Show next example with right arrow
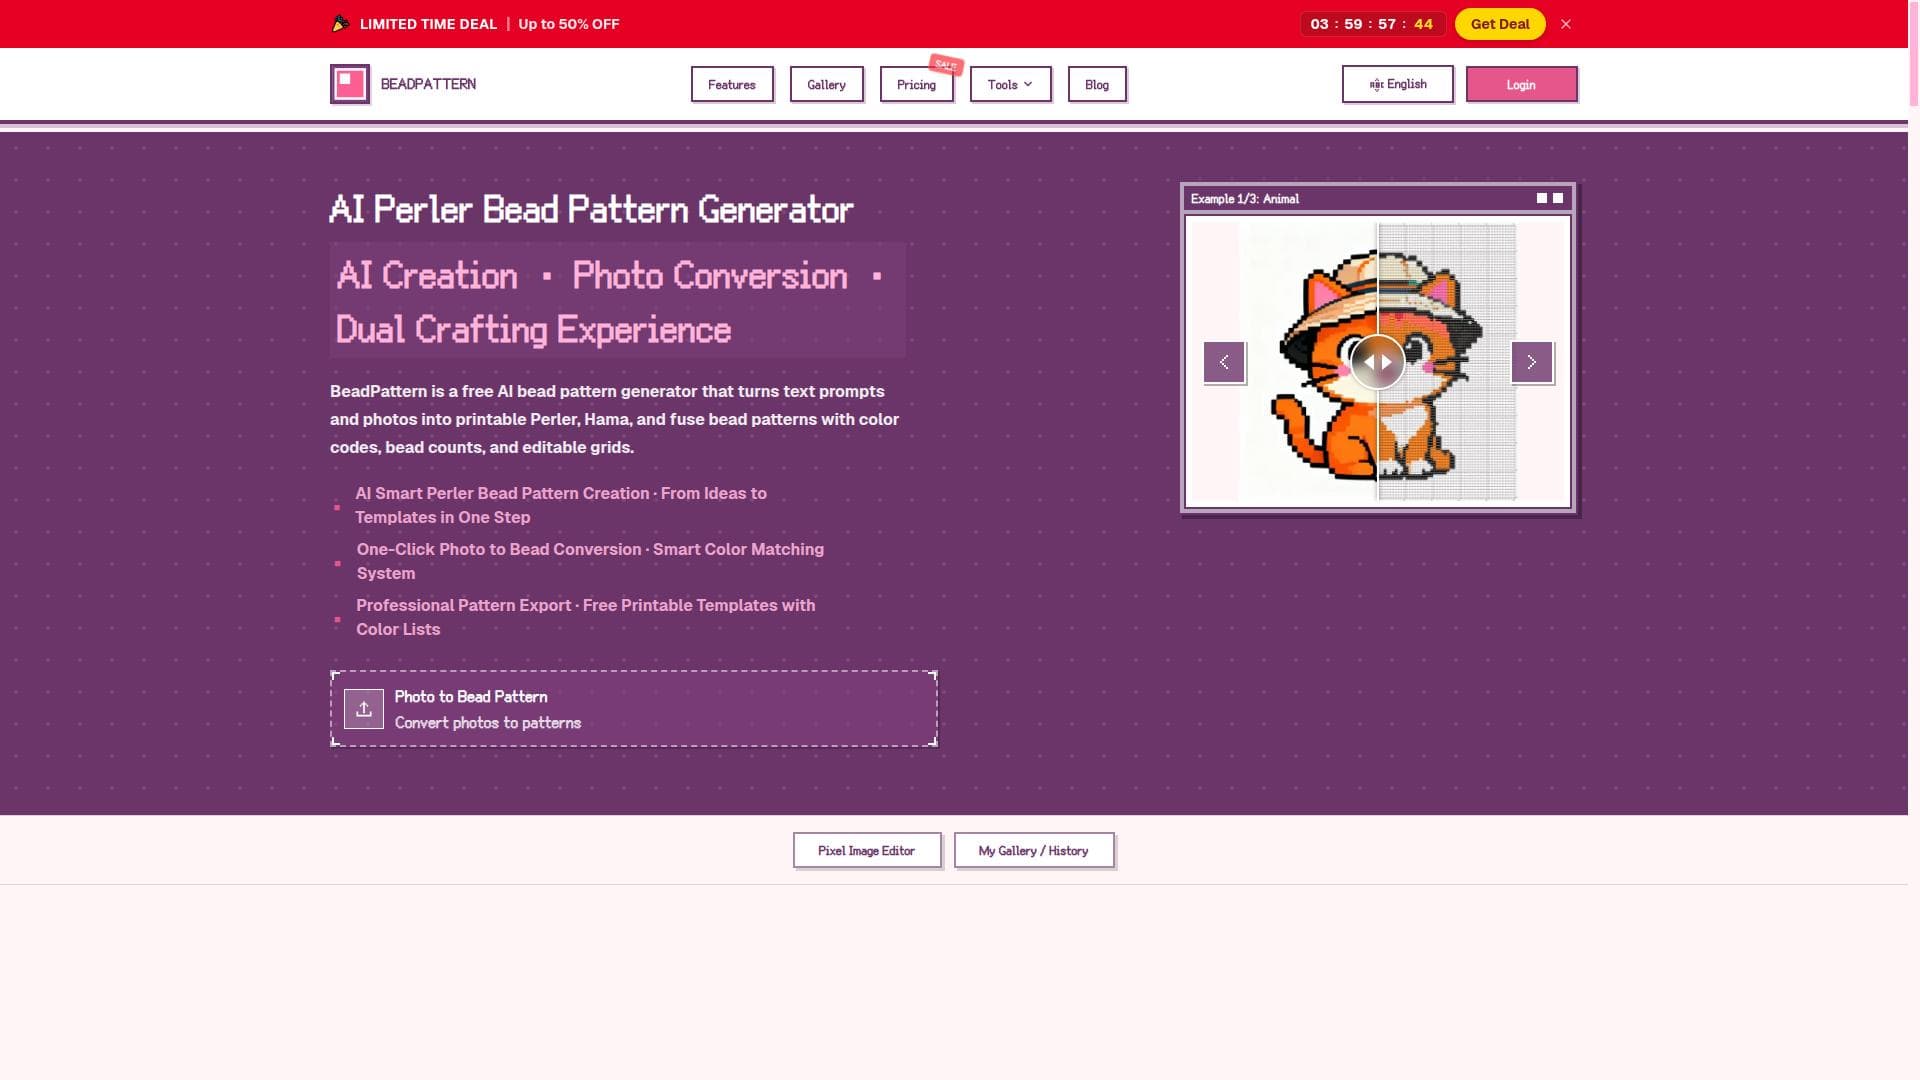 (x=1531, y=362)
